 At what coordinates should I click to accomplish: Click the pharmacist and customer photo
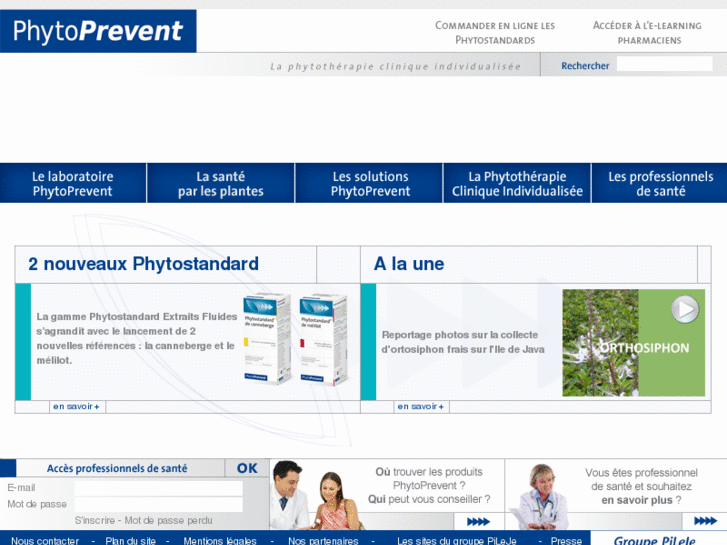(316, 495)
